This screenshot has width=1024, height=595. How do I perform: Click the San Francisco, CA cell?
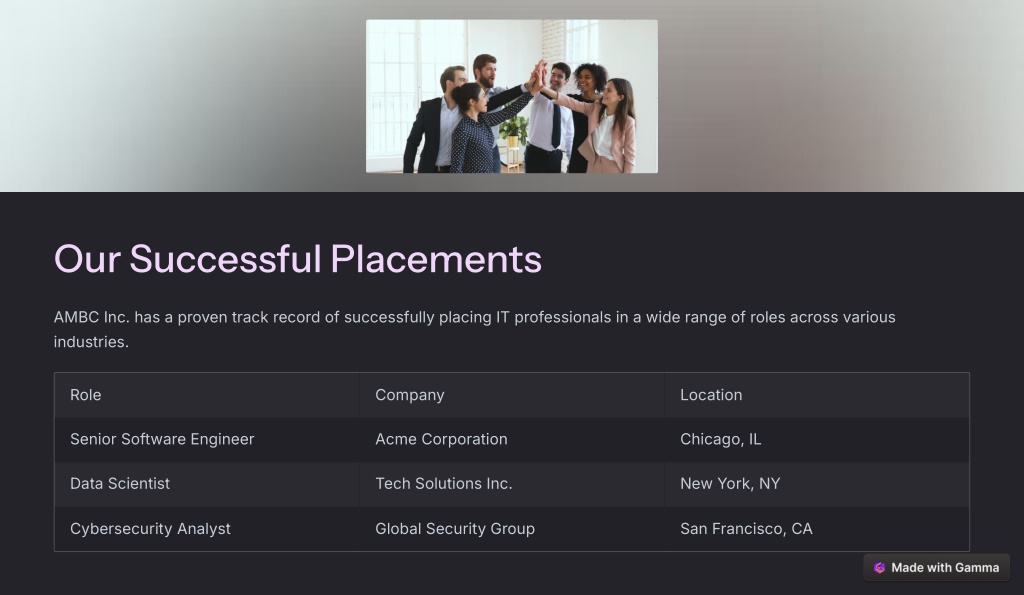coord(816,529)
